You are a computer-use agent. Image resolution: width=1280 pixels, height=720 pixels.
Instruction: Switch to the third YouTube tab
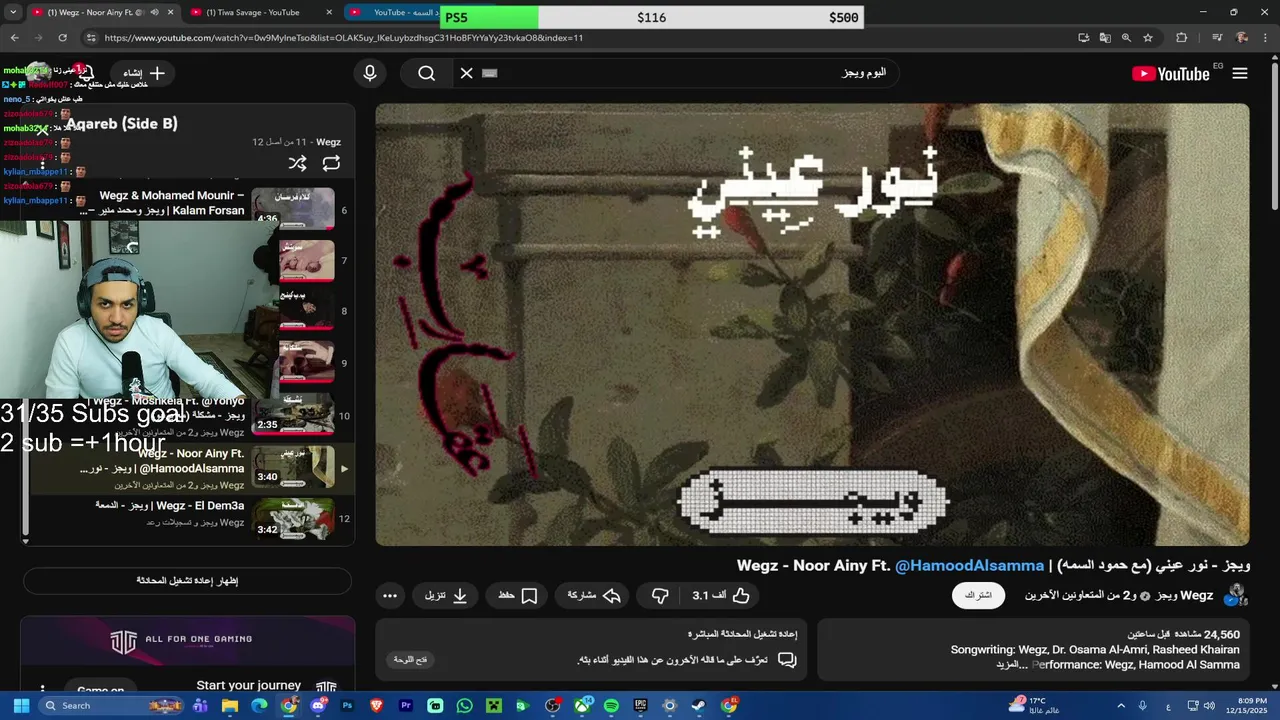(405, 13)
